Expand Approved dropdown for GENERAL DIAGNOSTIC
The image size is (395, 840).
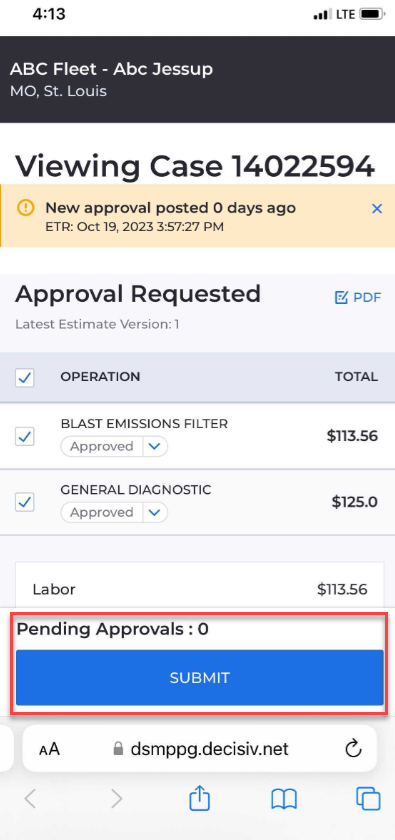coord(155,513)
